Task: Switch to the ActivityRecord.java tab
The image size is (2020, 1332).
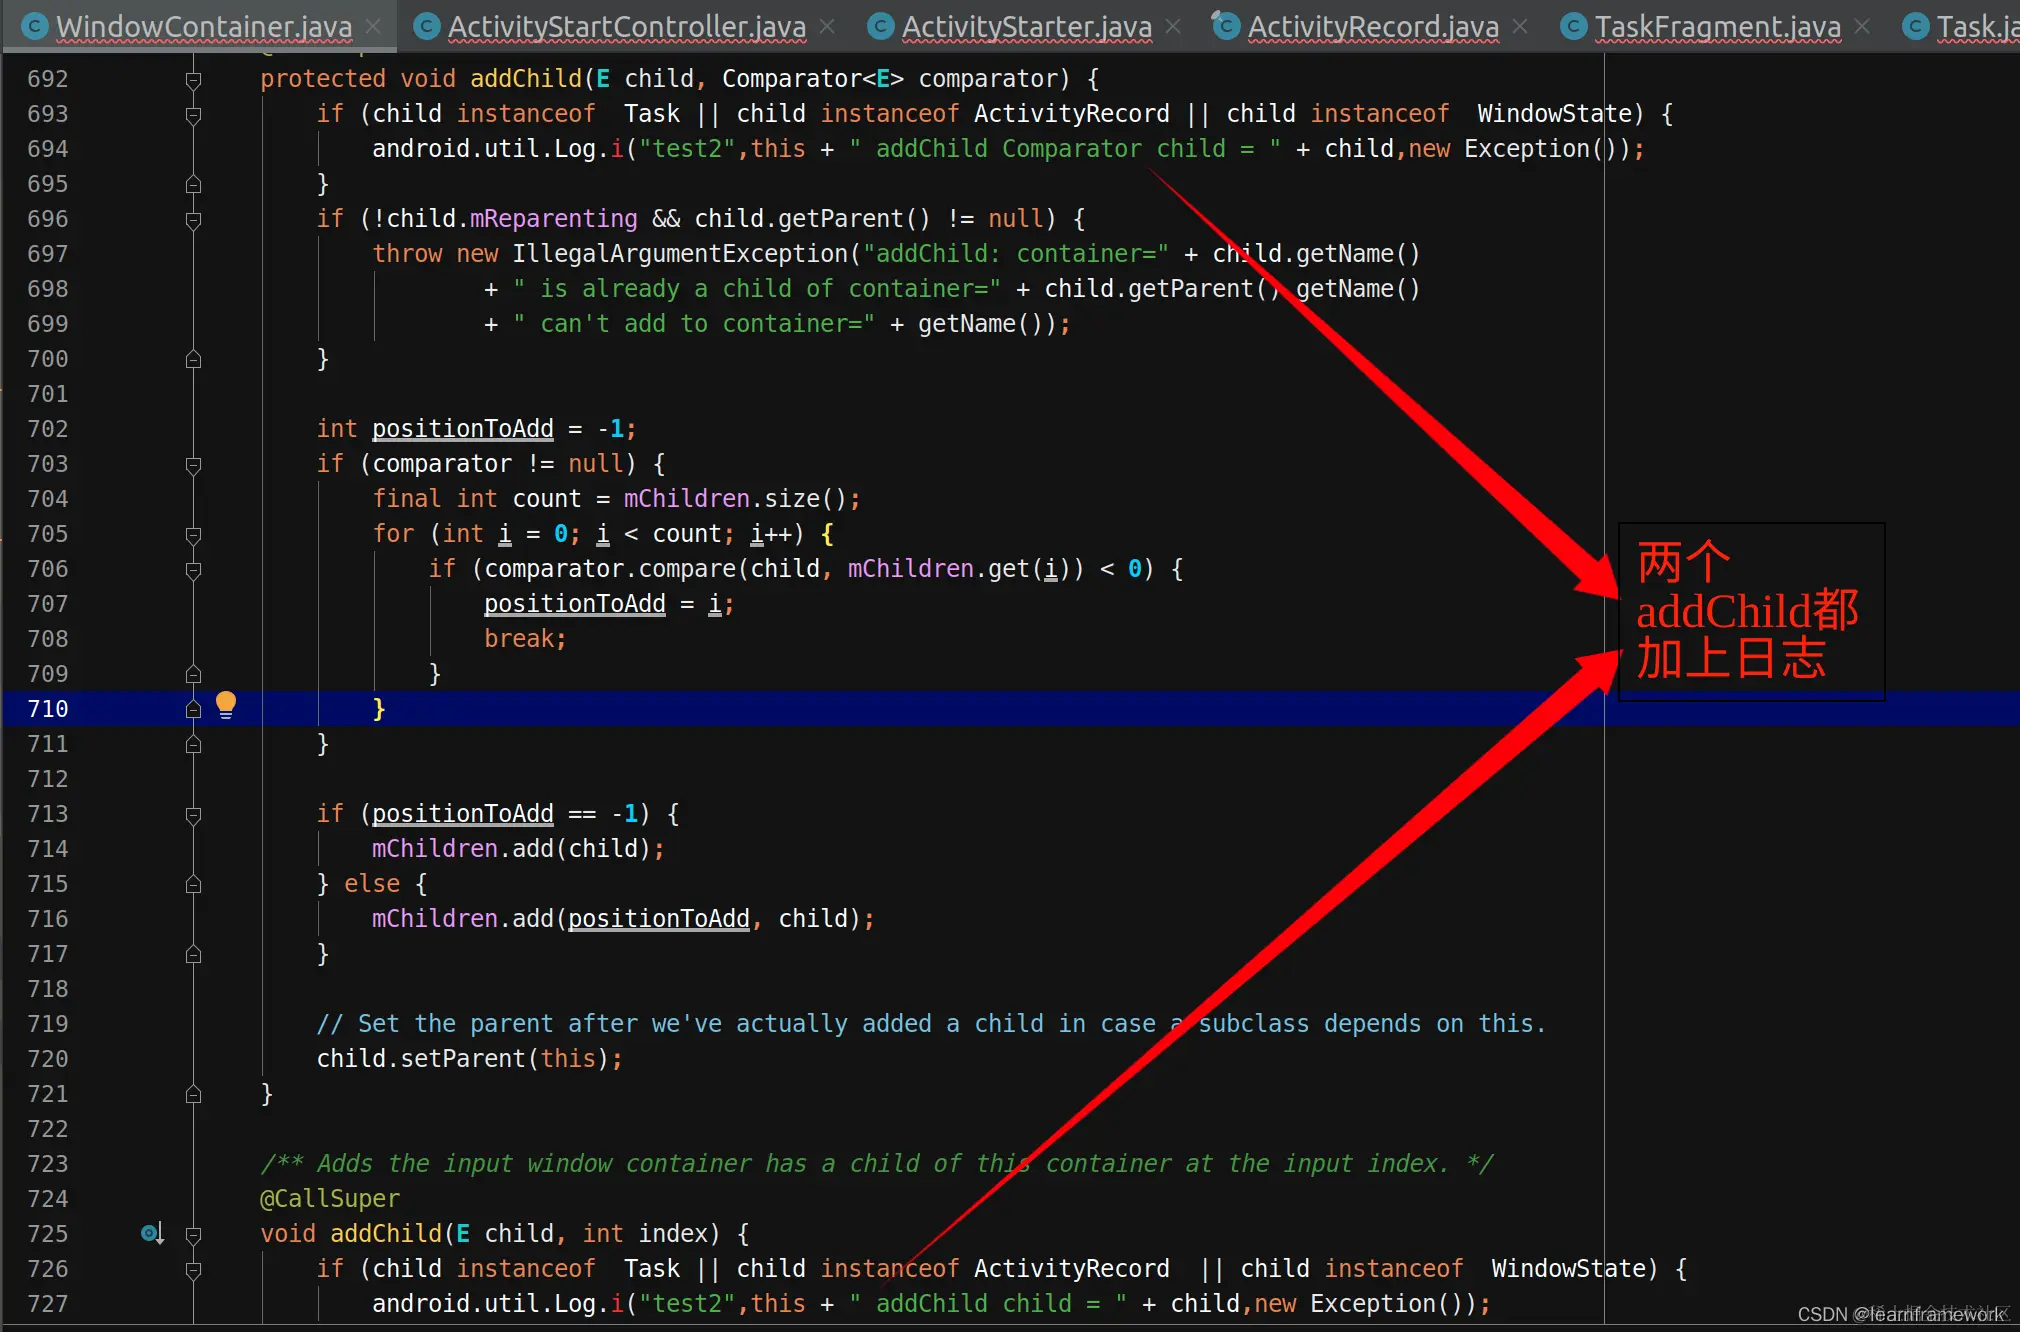Action: click(1372, 27)
